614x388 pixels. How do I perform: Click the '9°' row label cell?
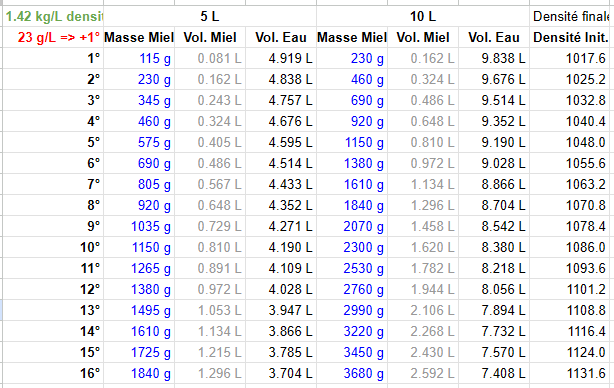click(x=53, y=226)
